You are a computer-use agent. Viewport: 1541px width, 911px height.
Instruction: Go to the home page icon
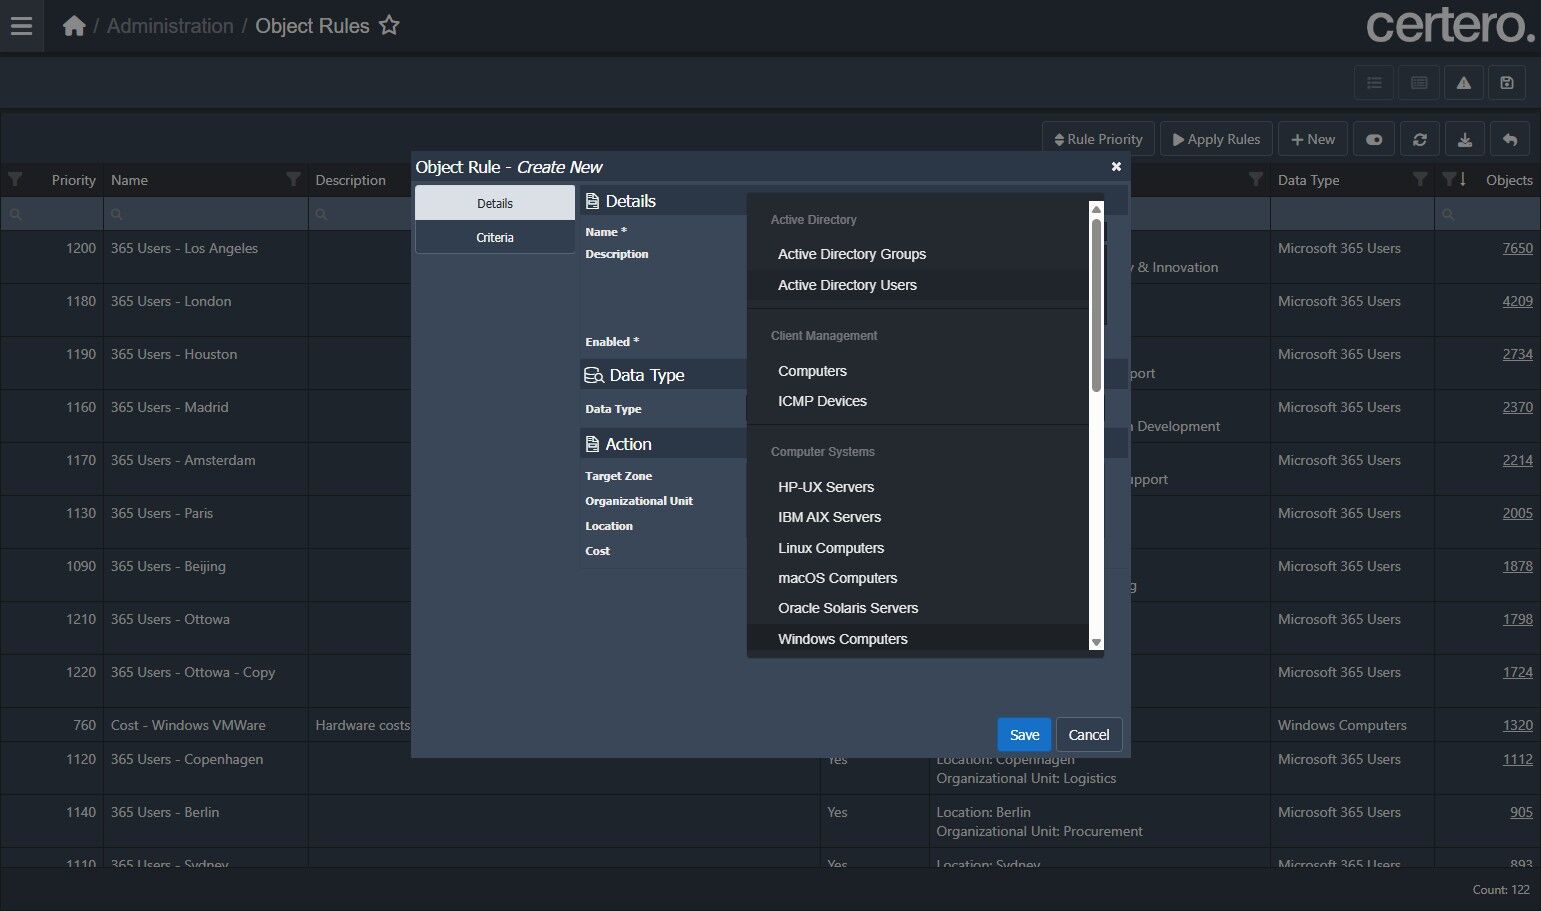pyautogui.click(x=74, y=26)
